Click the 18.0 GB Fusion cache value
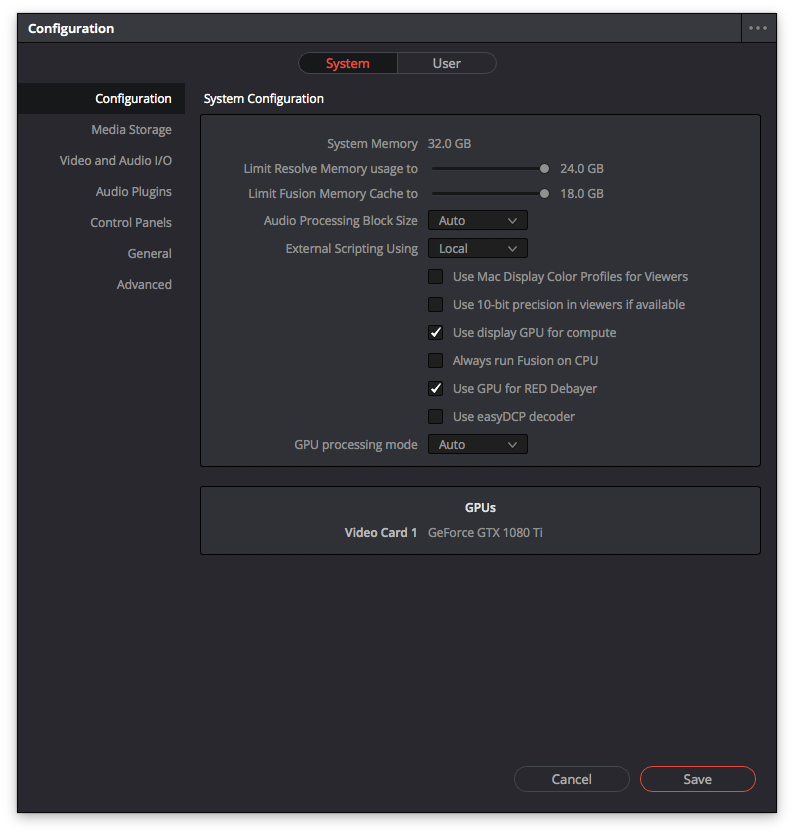 (582, 194)
